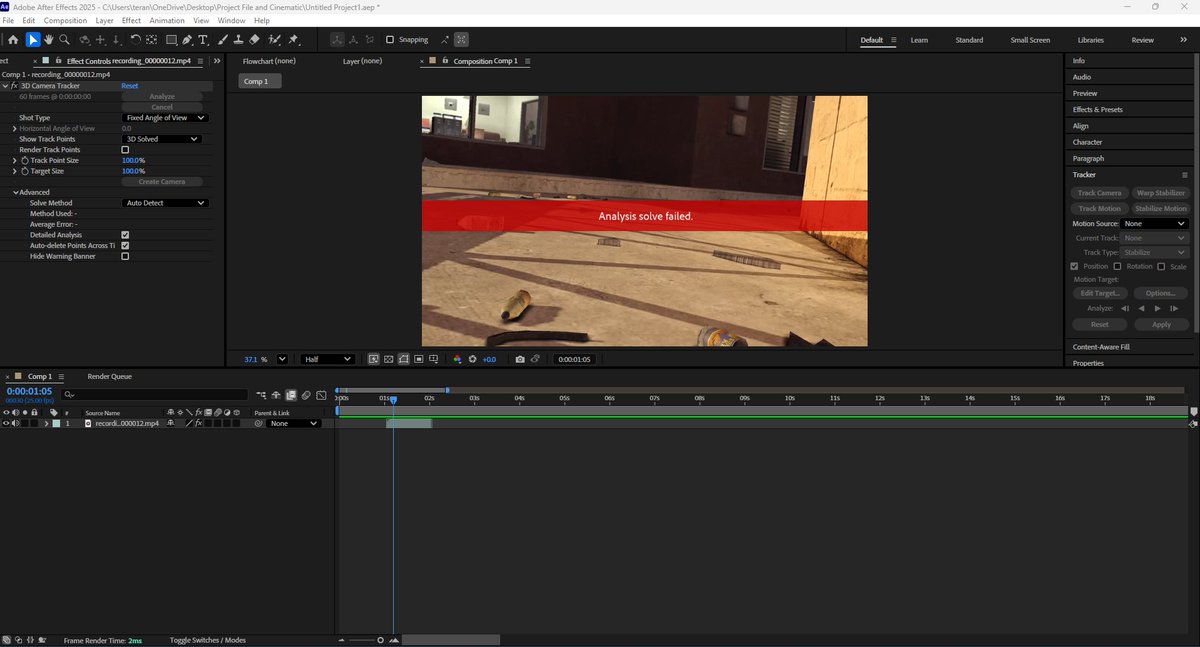The width and height of the screenshot is (1200, 647).
Task: Open Motion Source dropdown in Tracker
Action: [x=1154, y=224]
